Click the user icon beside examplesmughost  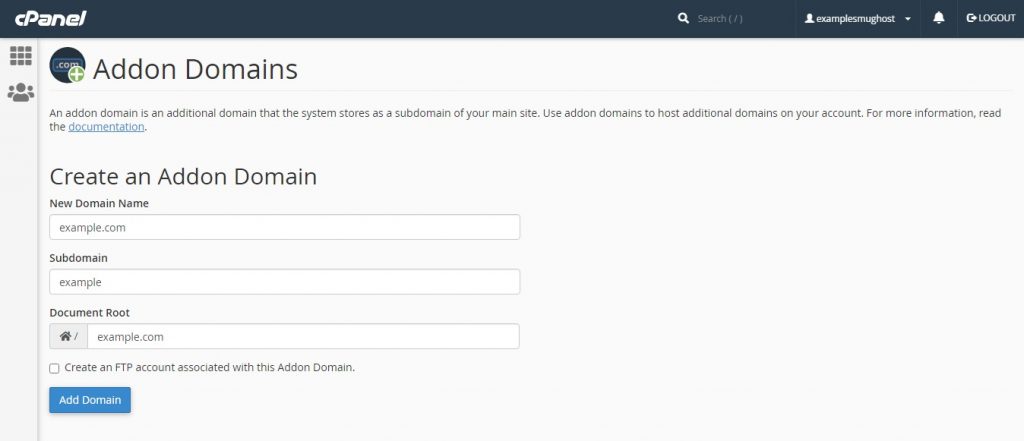tap(810, 19)
